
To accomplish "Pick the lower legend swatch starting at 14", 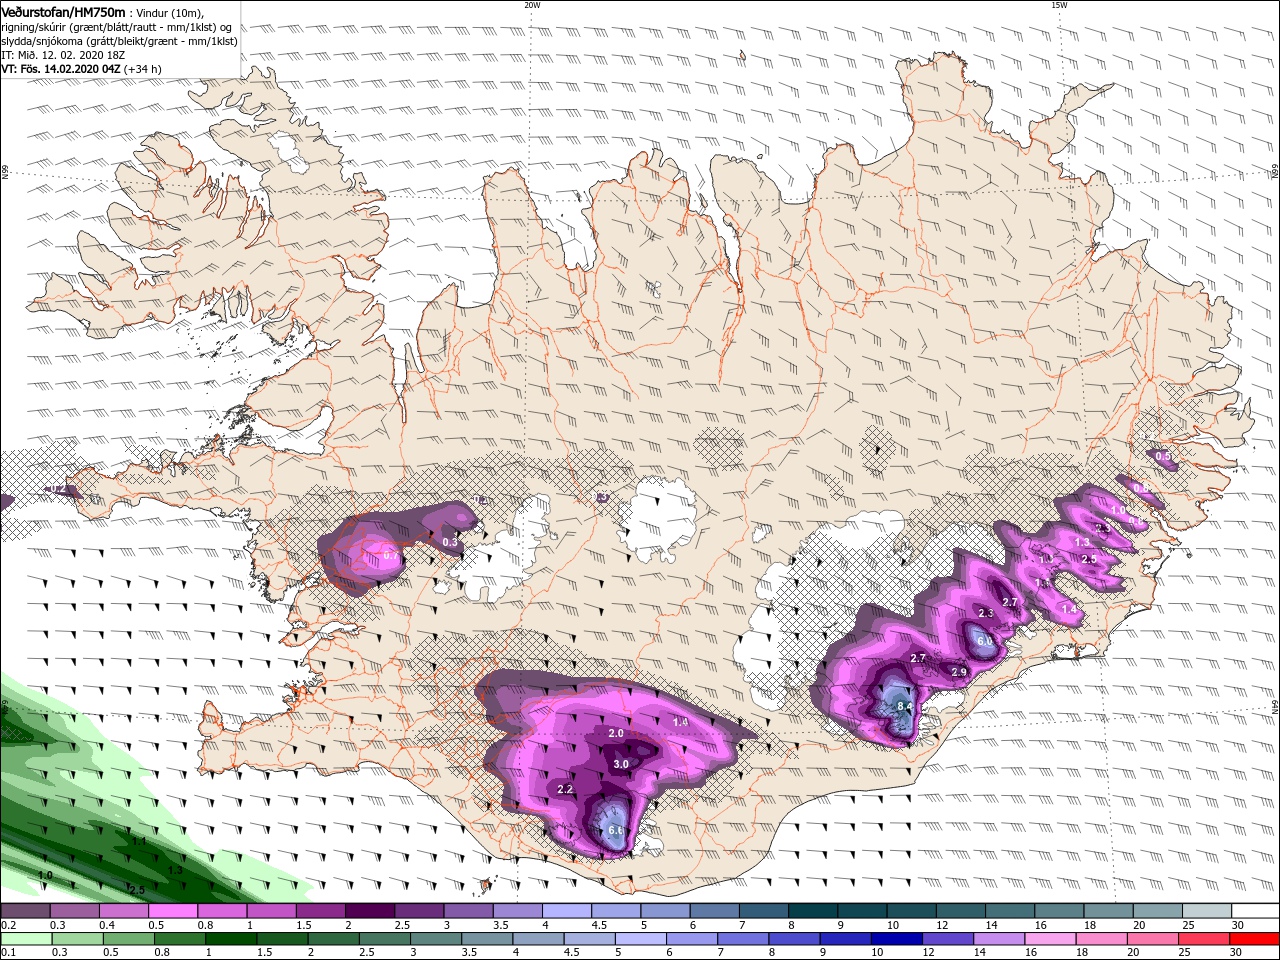I will click(998, 939).
